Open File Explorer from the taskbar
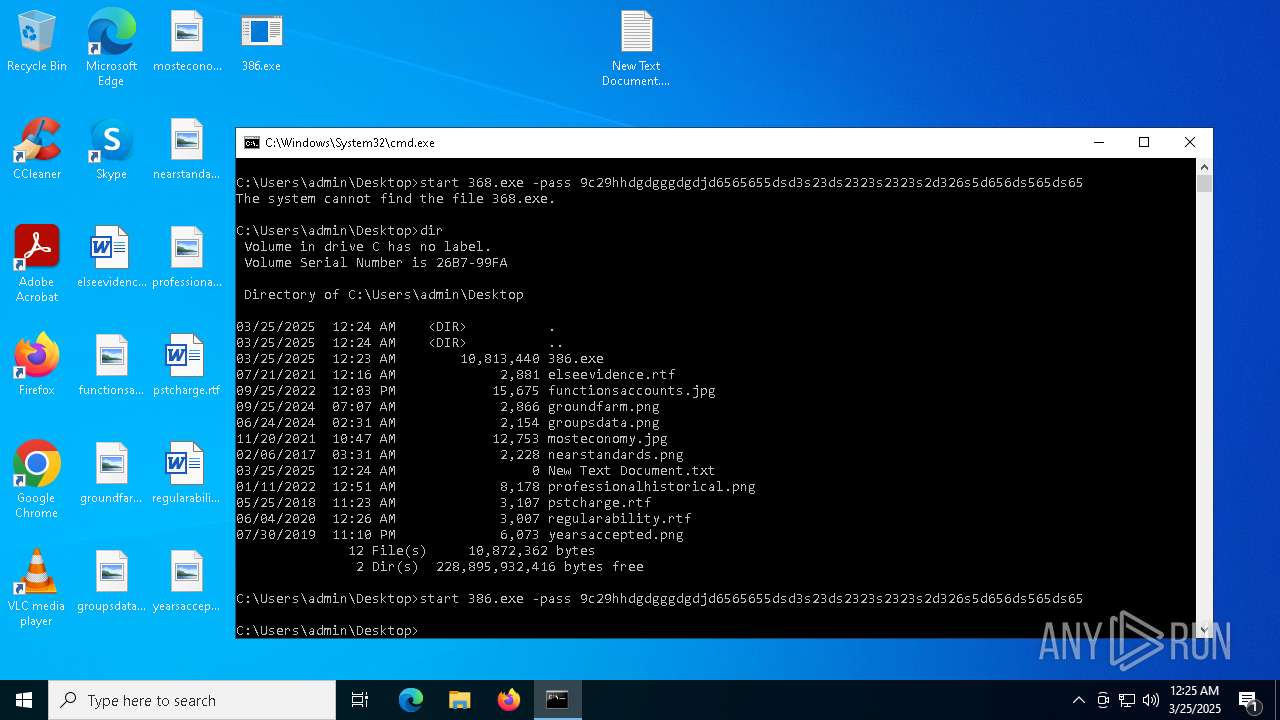1280x720 pixels. (x=460, y=700)
